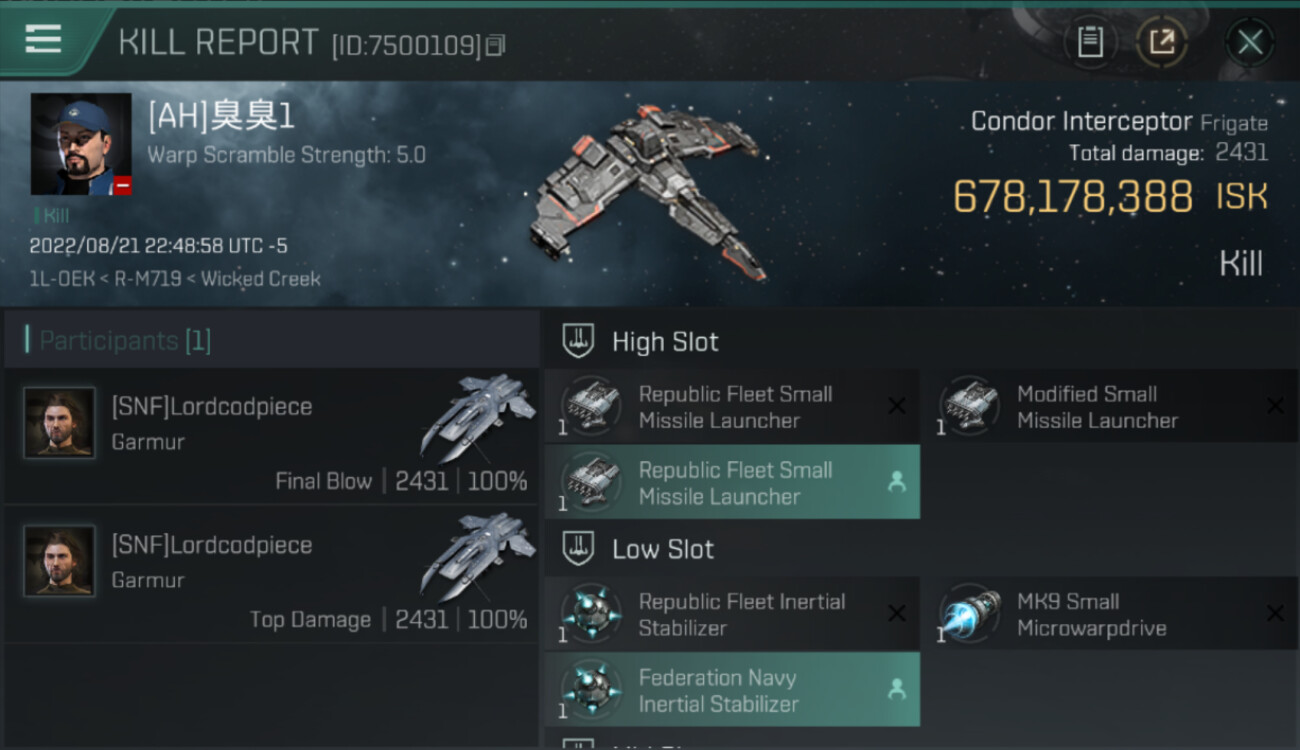Copy the kill report ID number
Viewport: 1300px width, 750px height.
coord(496,45)
